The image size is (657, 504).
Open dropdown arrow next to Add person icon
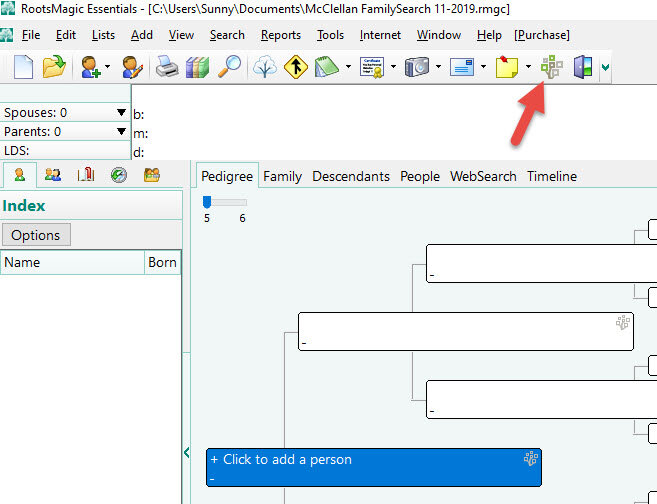(107, 67)
